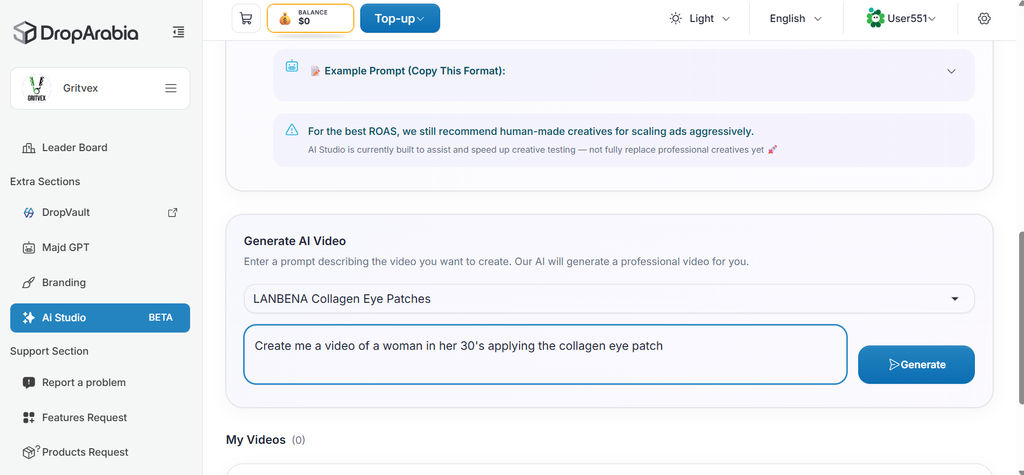Click the Support Section label
The height and width of the screenshot is (475, 1024).
(49, 351)
